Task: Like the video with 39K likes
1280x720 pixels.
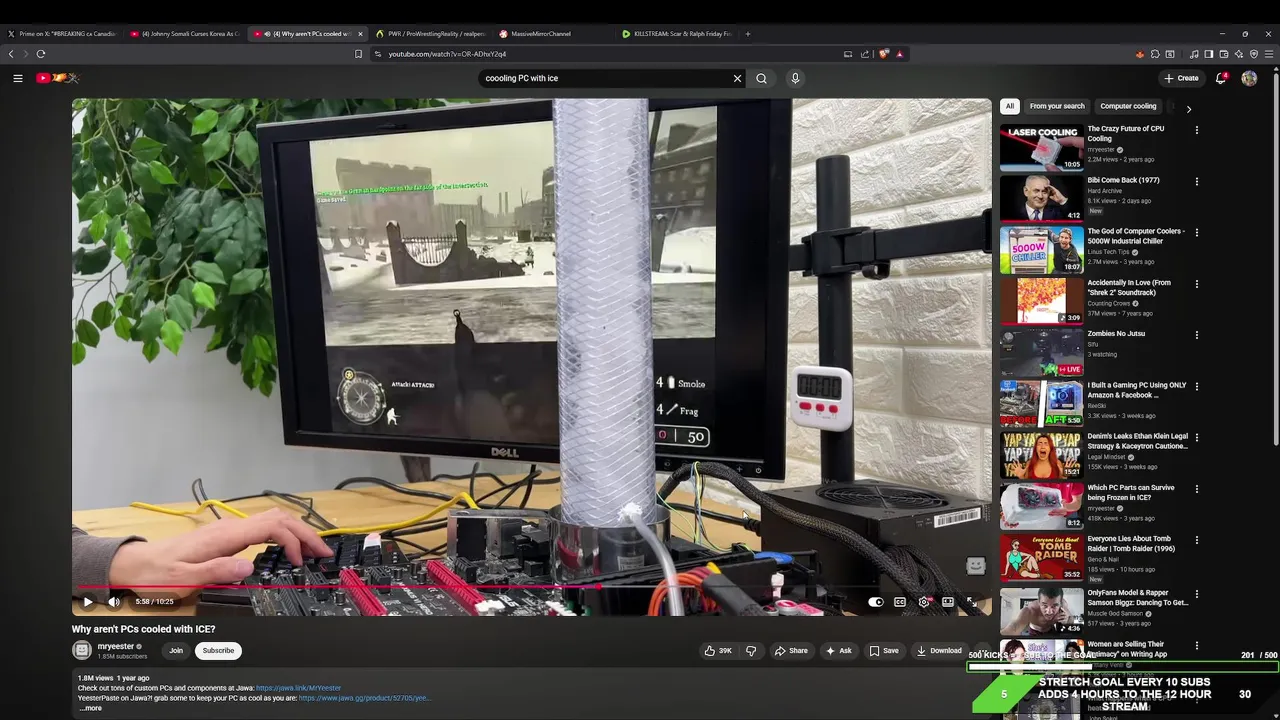Action: coord(718,651)
